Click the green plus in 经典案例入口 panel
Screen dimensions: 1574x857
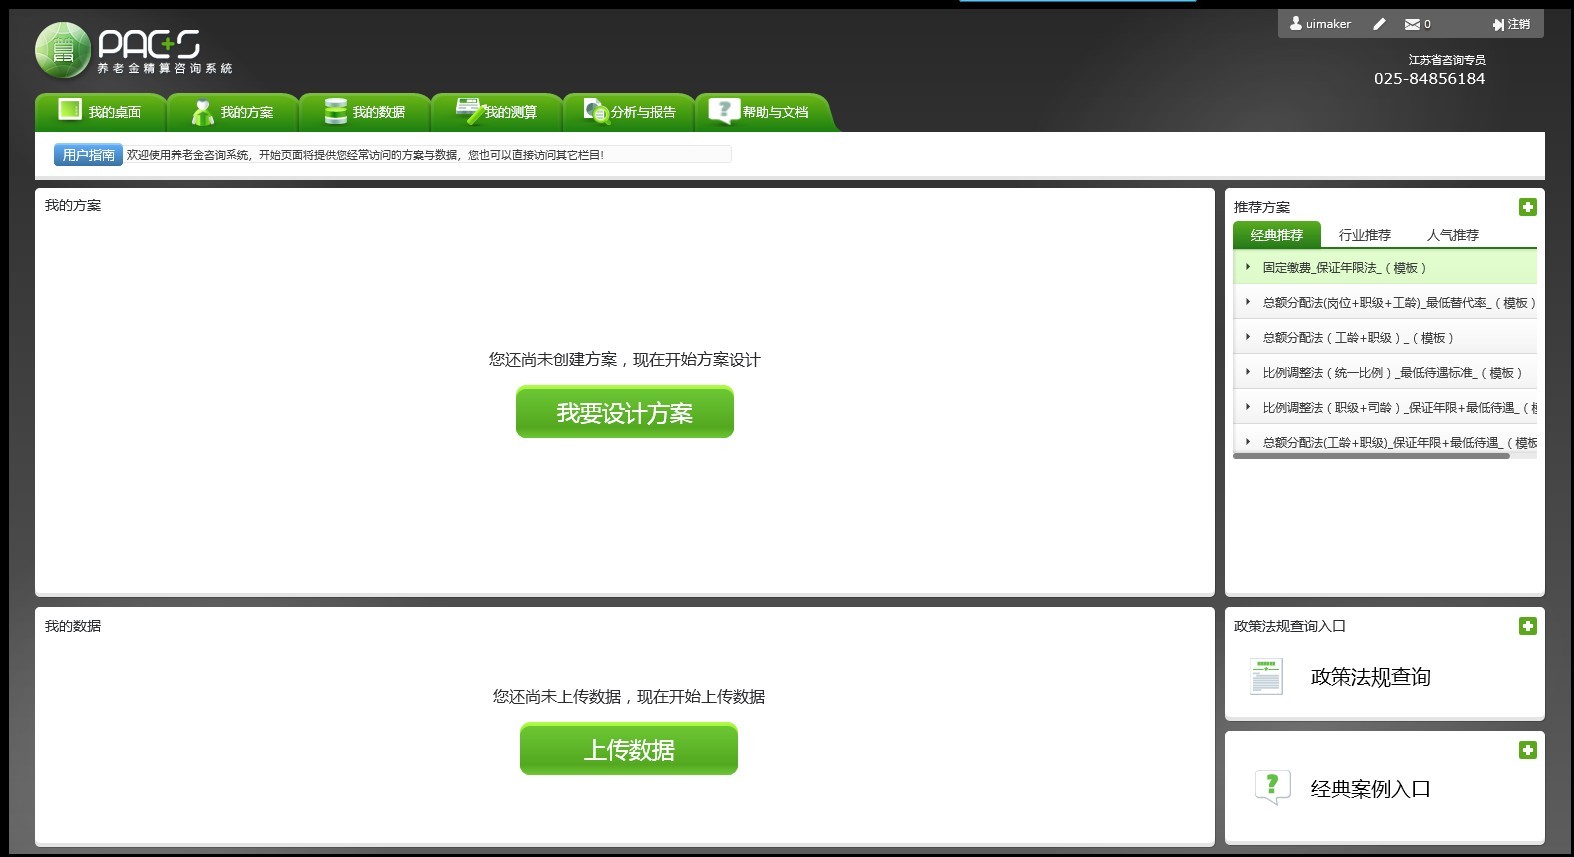(1527, 750)
